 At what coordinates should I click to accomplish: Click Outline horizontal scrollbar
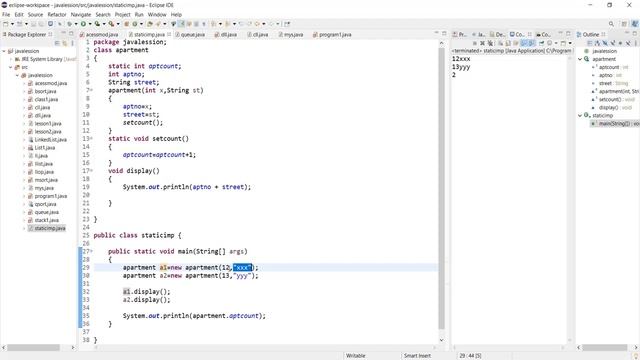[604, 347]
